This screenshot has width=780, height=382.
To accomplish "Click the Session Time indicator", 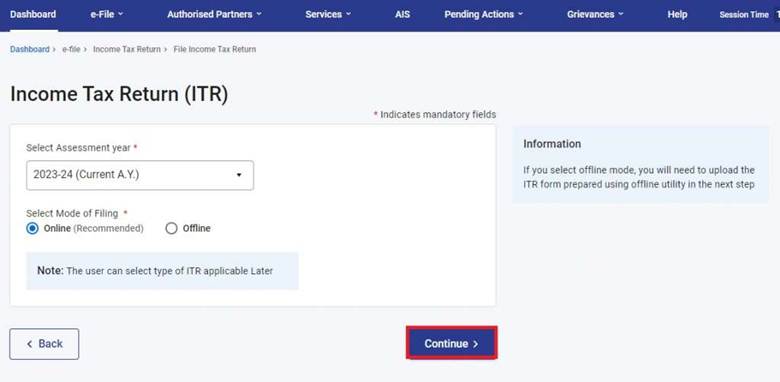I will [744, 14].
